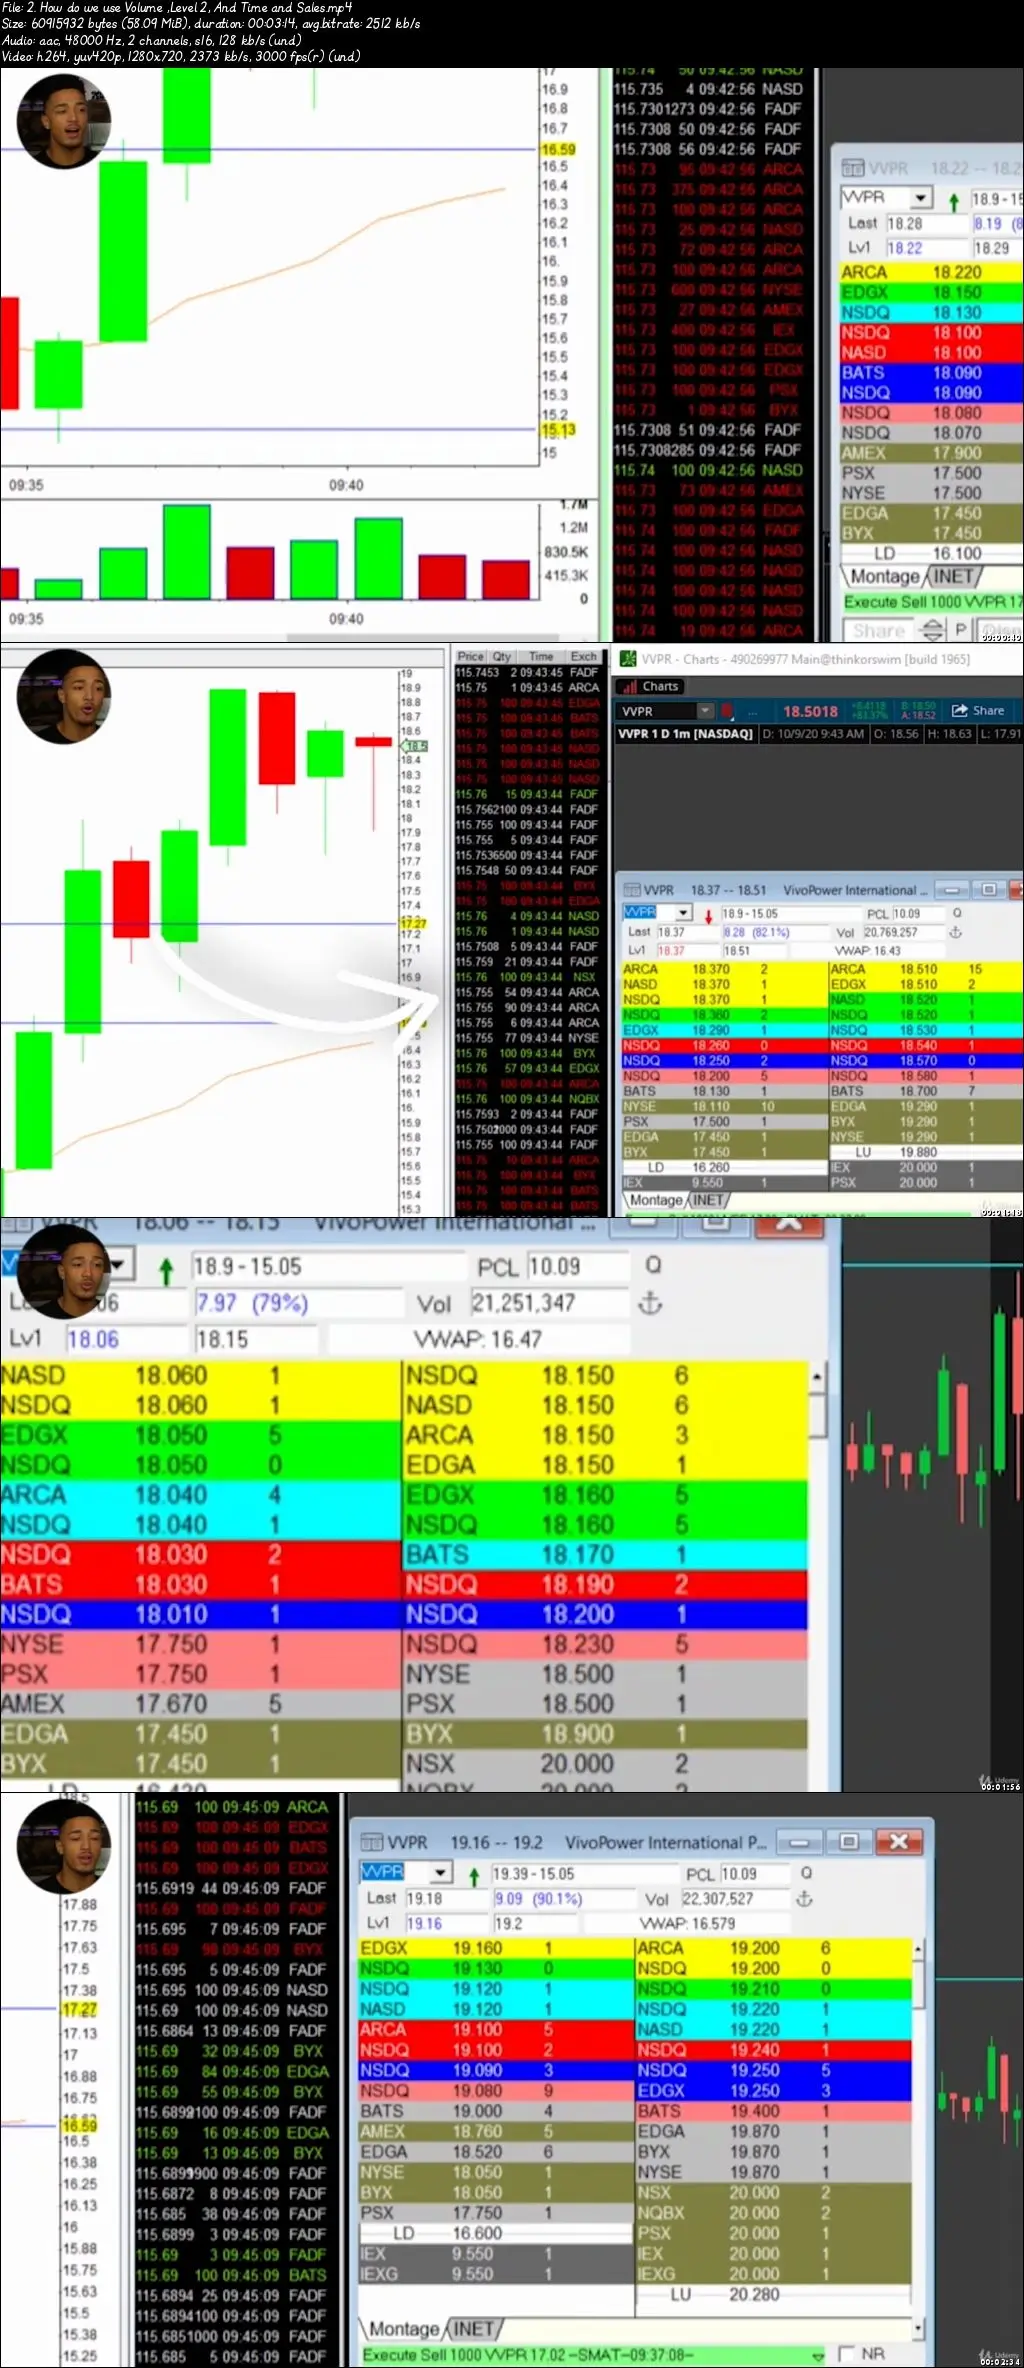Viewport: 1024px width, 2368px height.
Task: Select the INET tab in the 18.37 -- 18.51 window
Action: 708,1199
